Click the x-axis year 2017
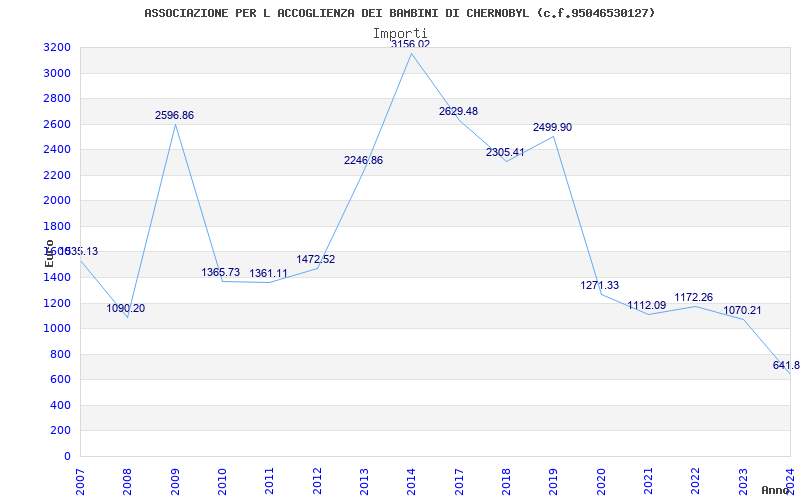This screenshot has width=800, height=500. (x=459, y=482)
